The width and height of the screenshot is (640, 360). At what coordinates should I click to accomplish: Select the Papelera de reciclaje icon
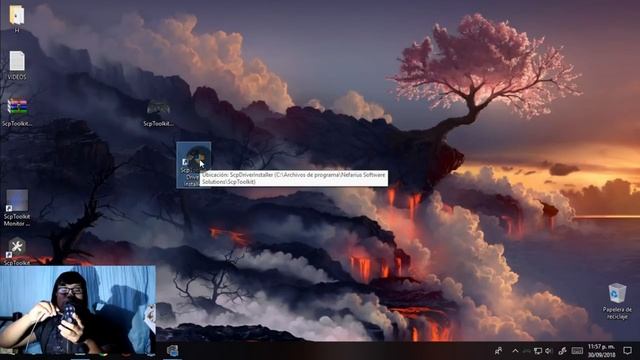click(617, 301)
